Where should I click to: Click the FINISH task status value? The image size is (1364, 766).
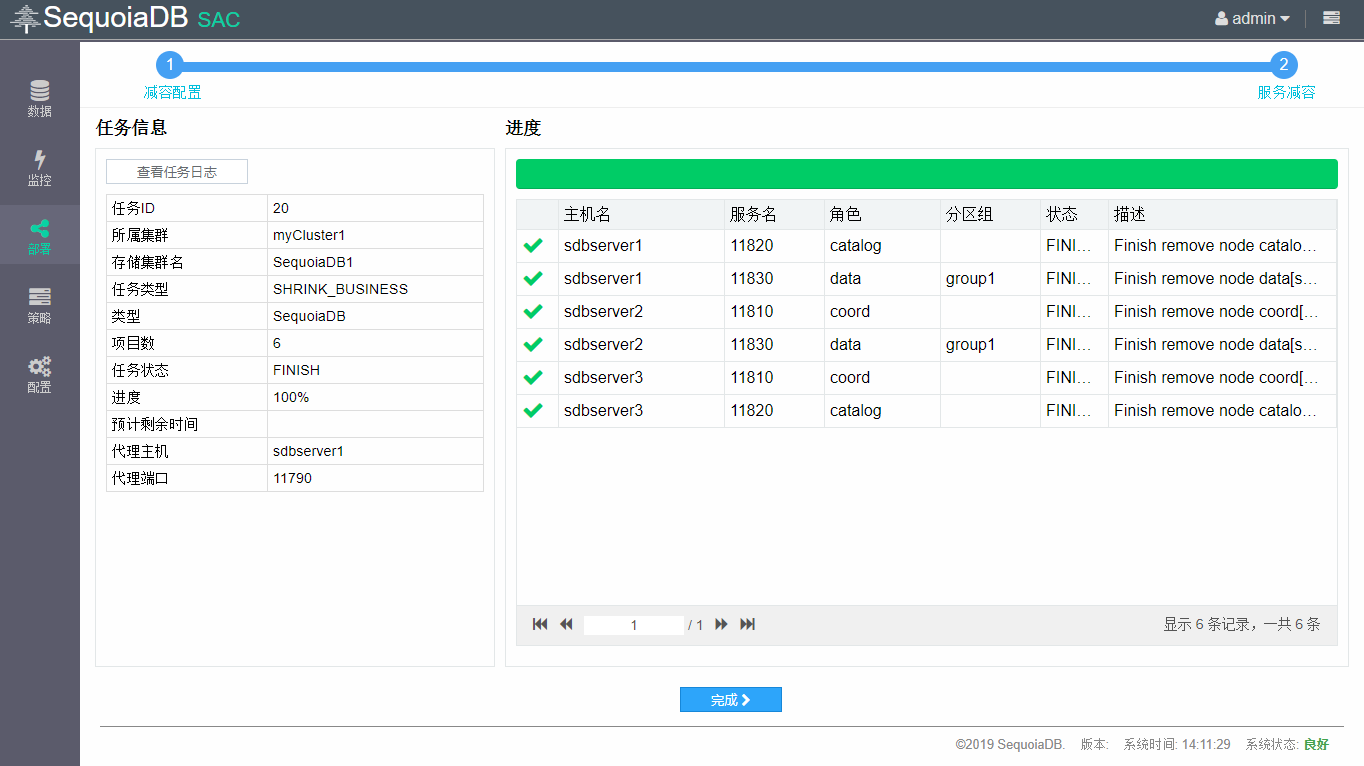coord(297,370)
